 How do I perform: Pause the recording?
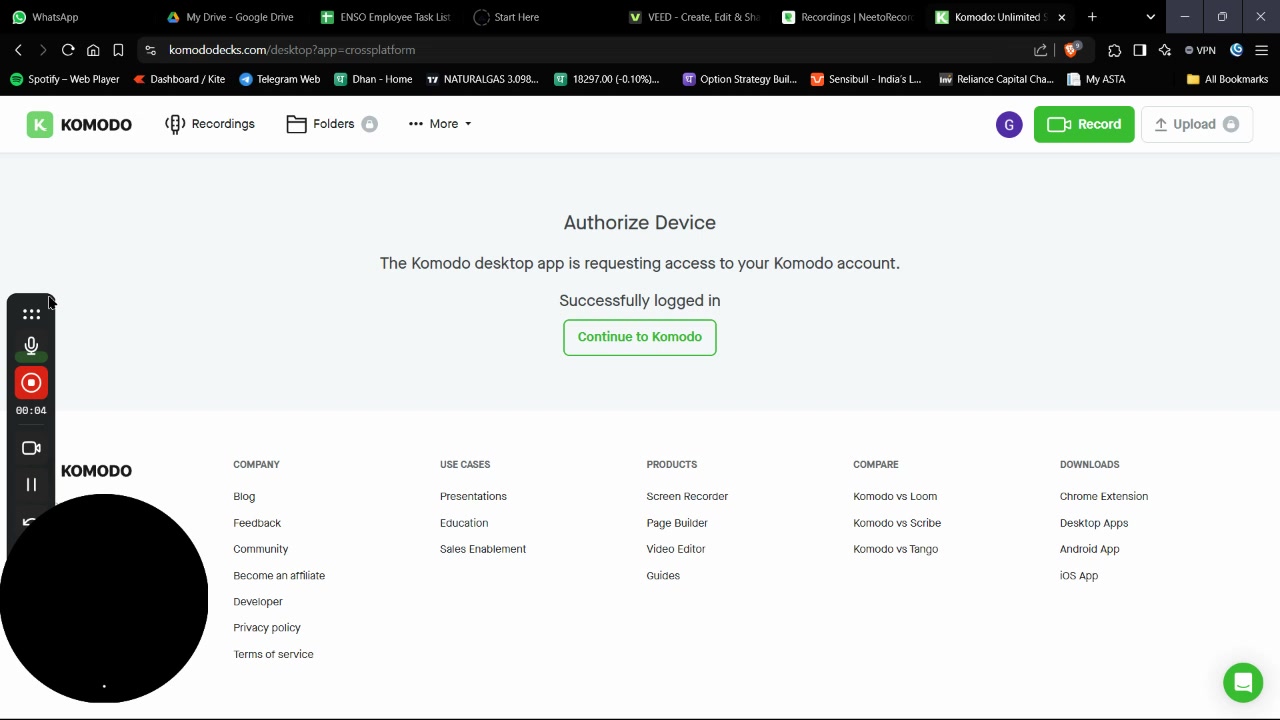tap(31, 485)
